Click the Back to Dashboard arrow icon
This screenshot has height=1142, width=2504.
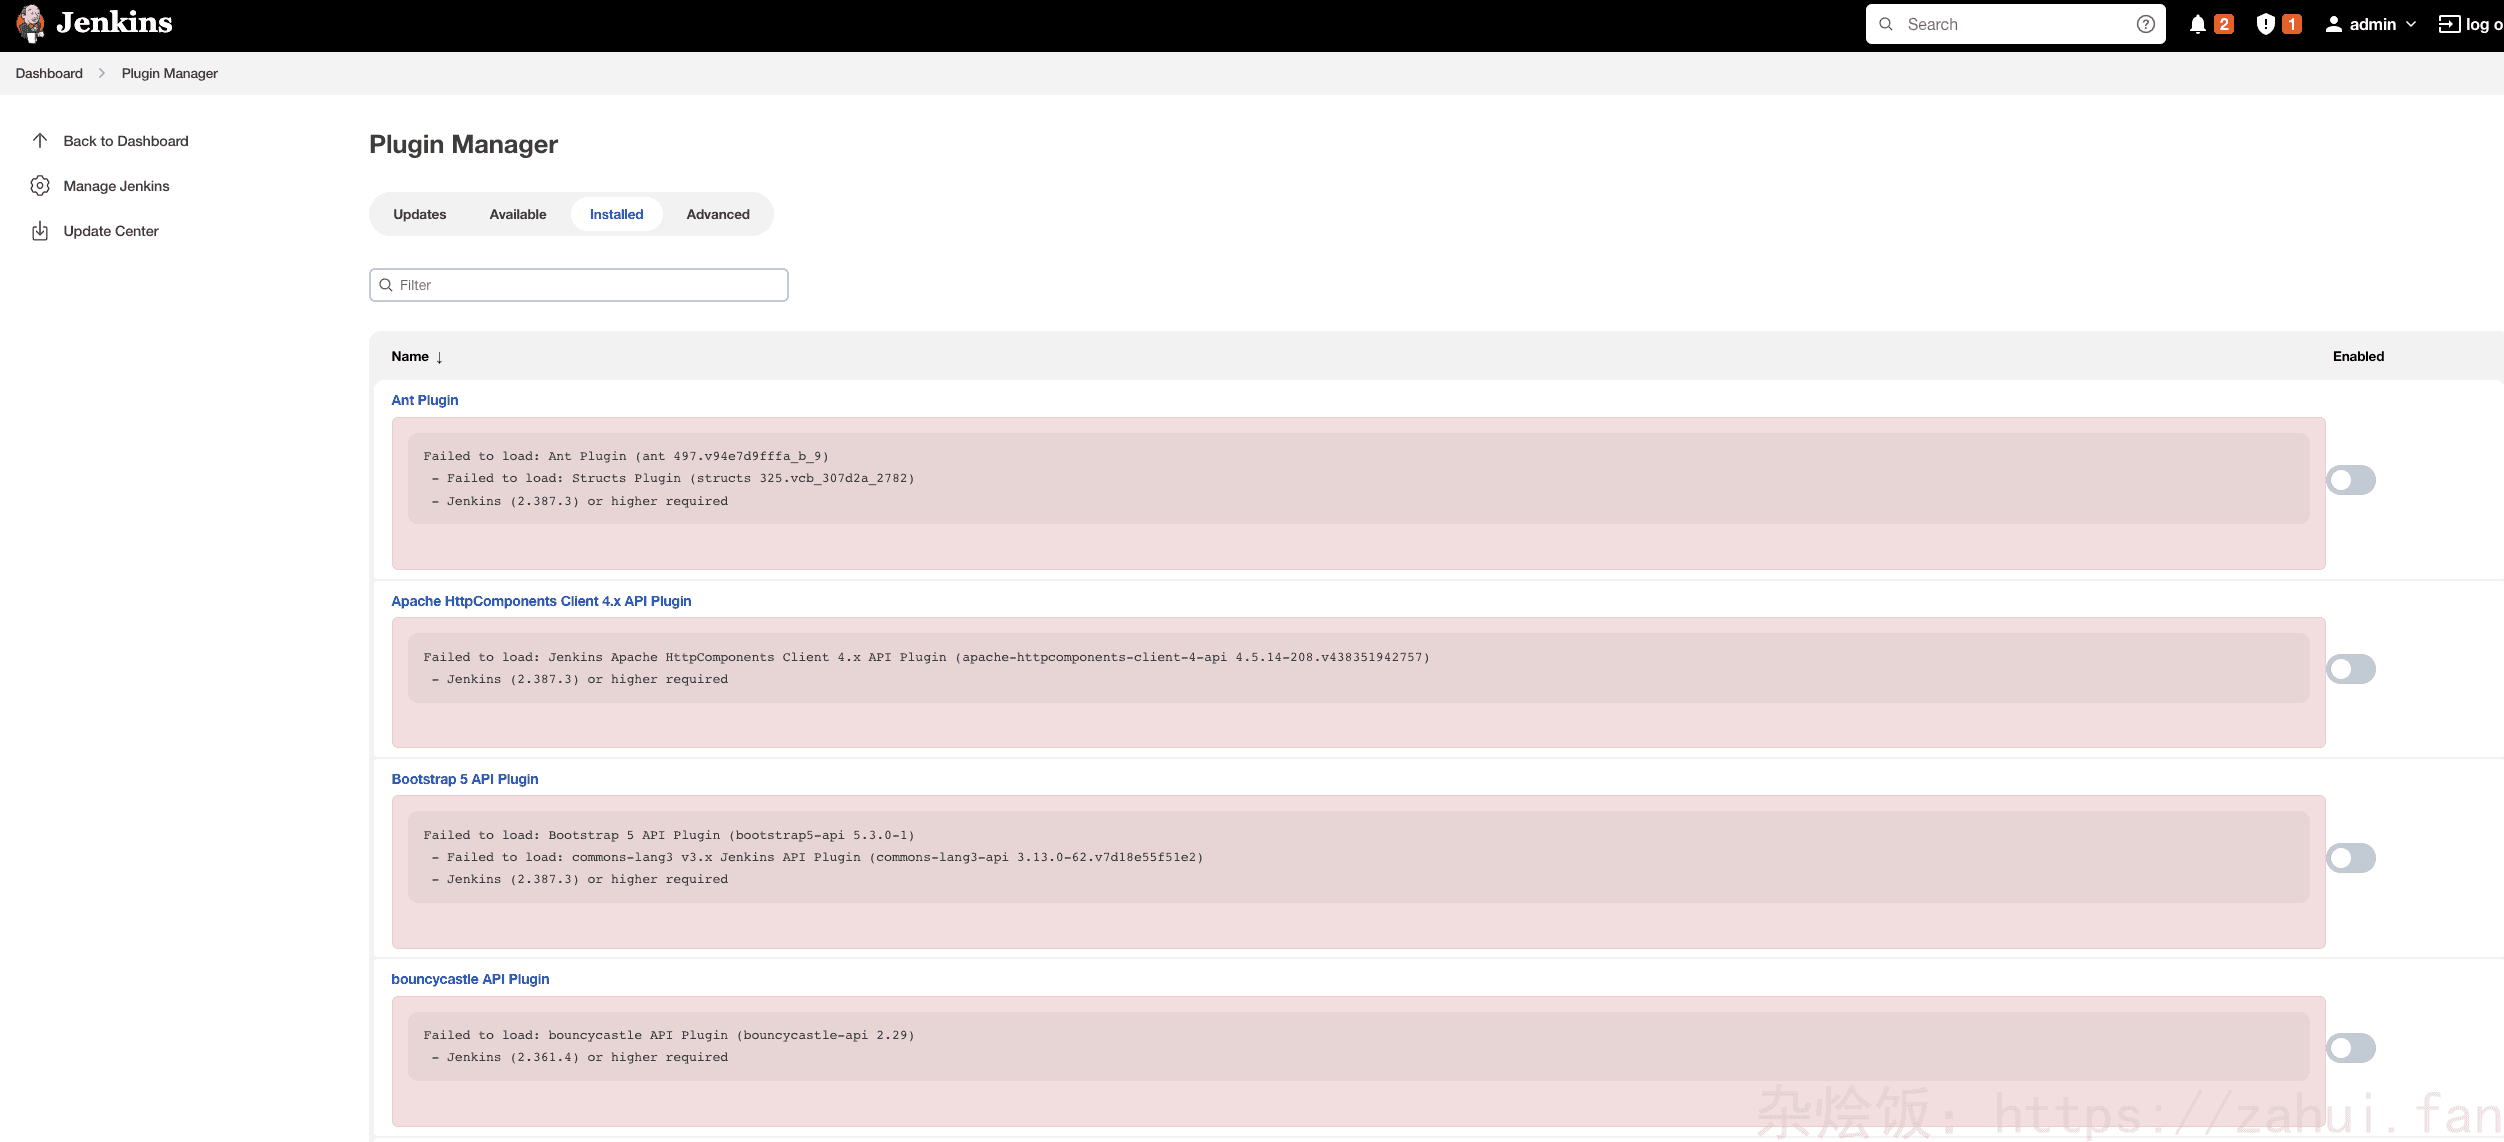[x=40, y=141]
